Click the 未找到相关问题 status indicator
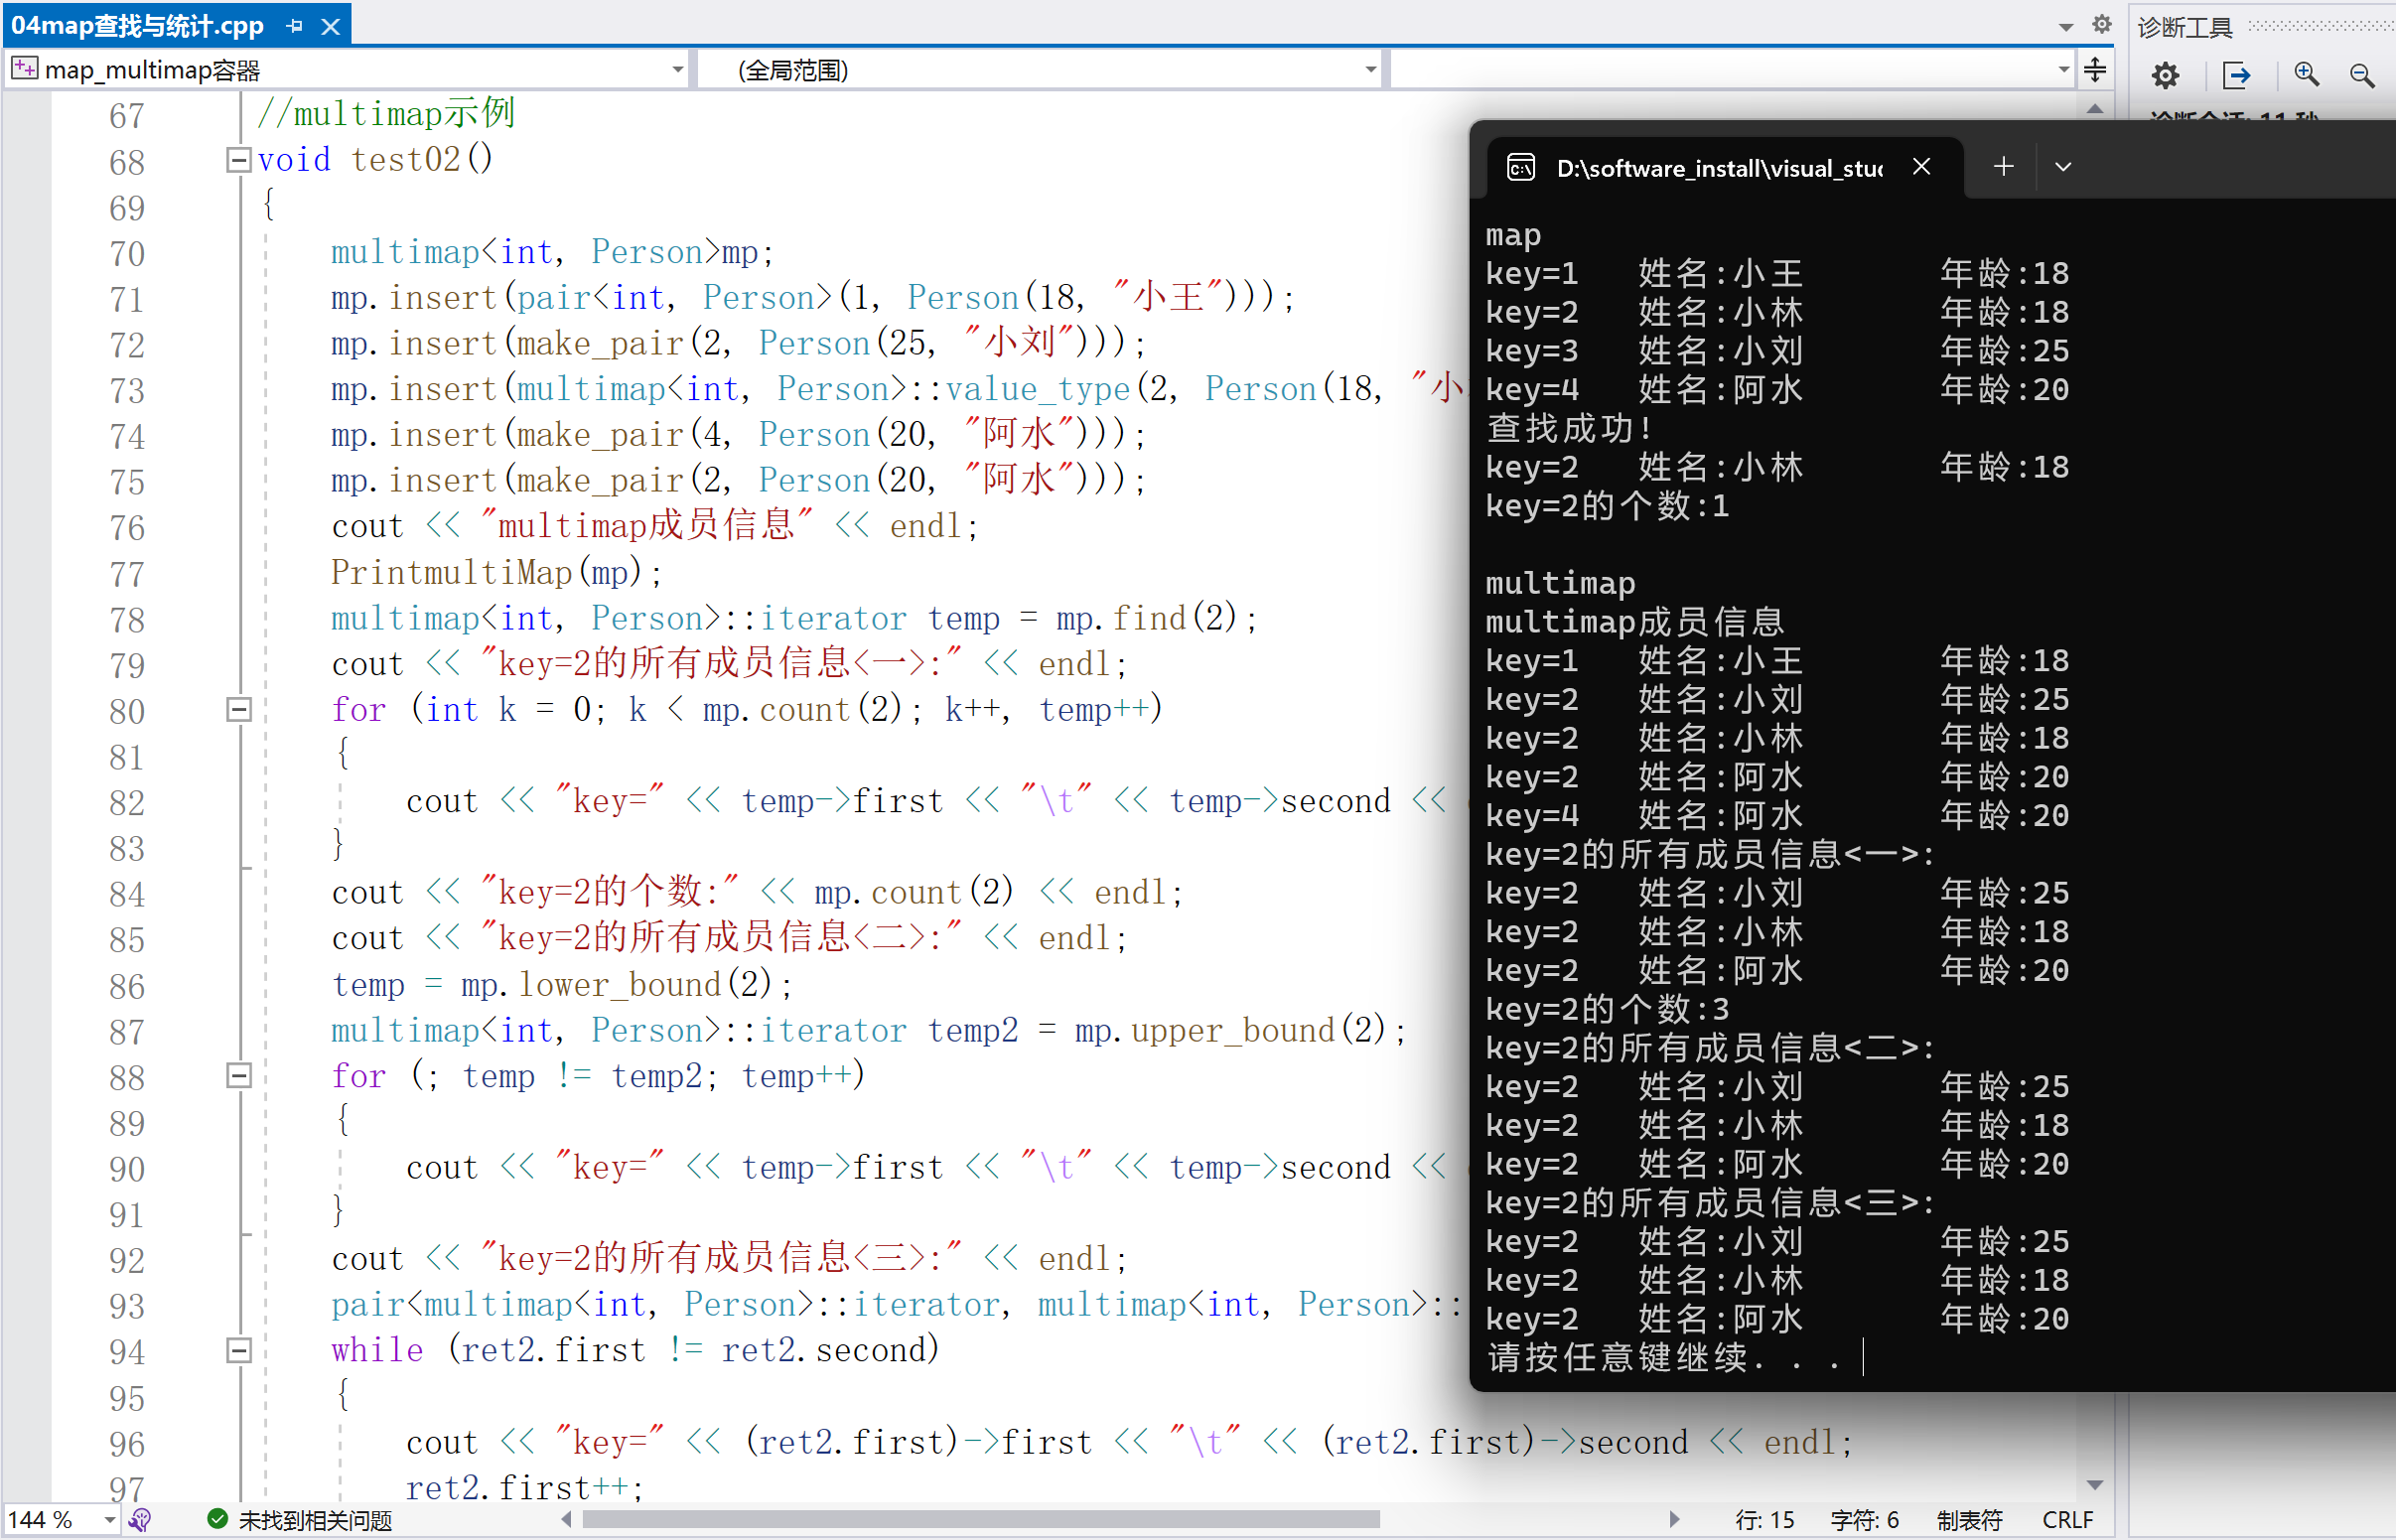The image size is (2396, 1540). [300, 1520]
